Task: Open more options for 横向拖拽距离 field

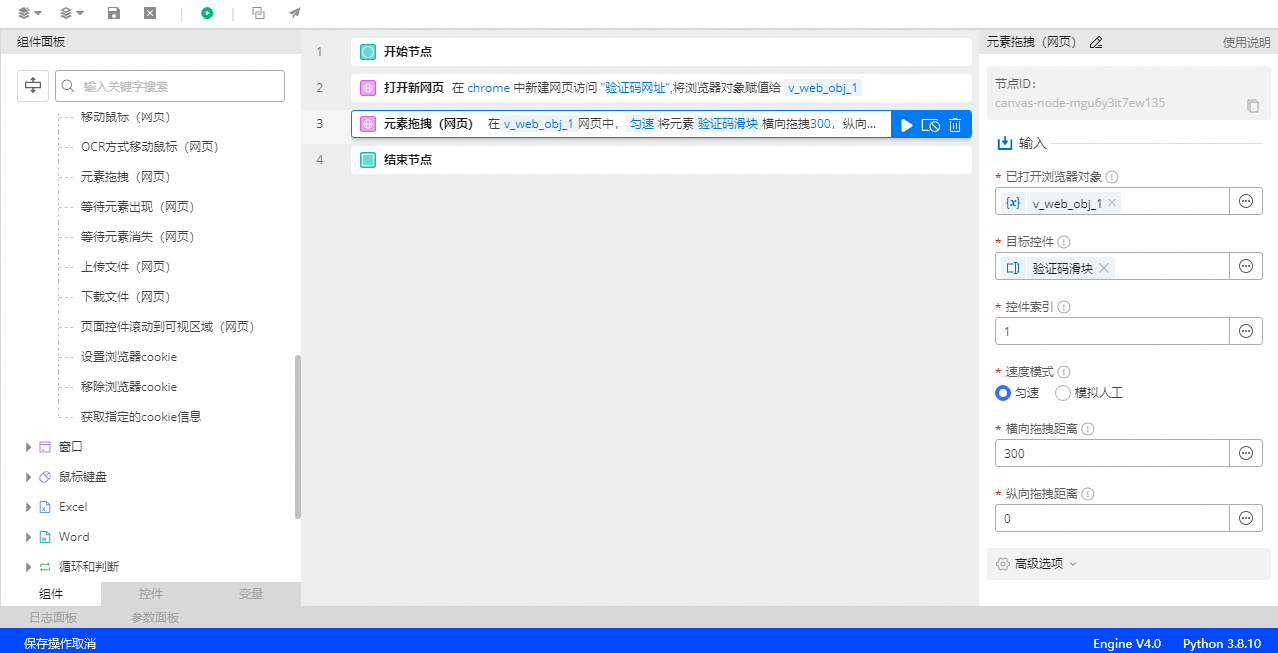Action: point(1246,453)
